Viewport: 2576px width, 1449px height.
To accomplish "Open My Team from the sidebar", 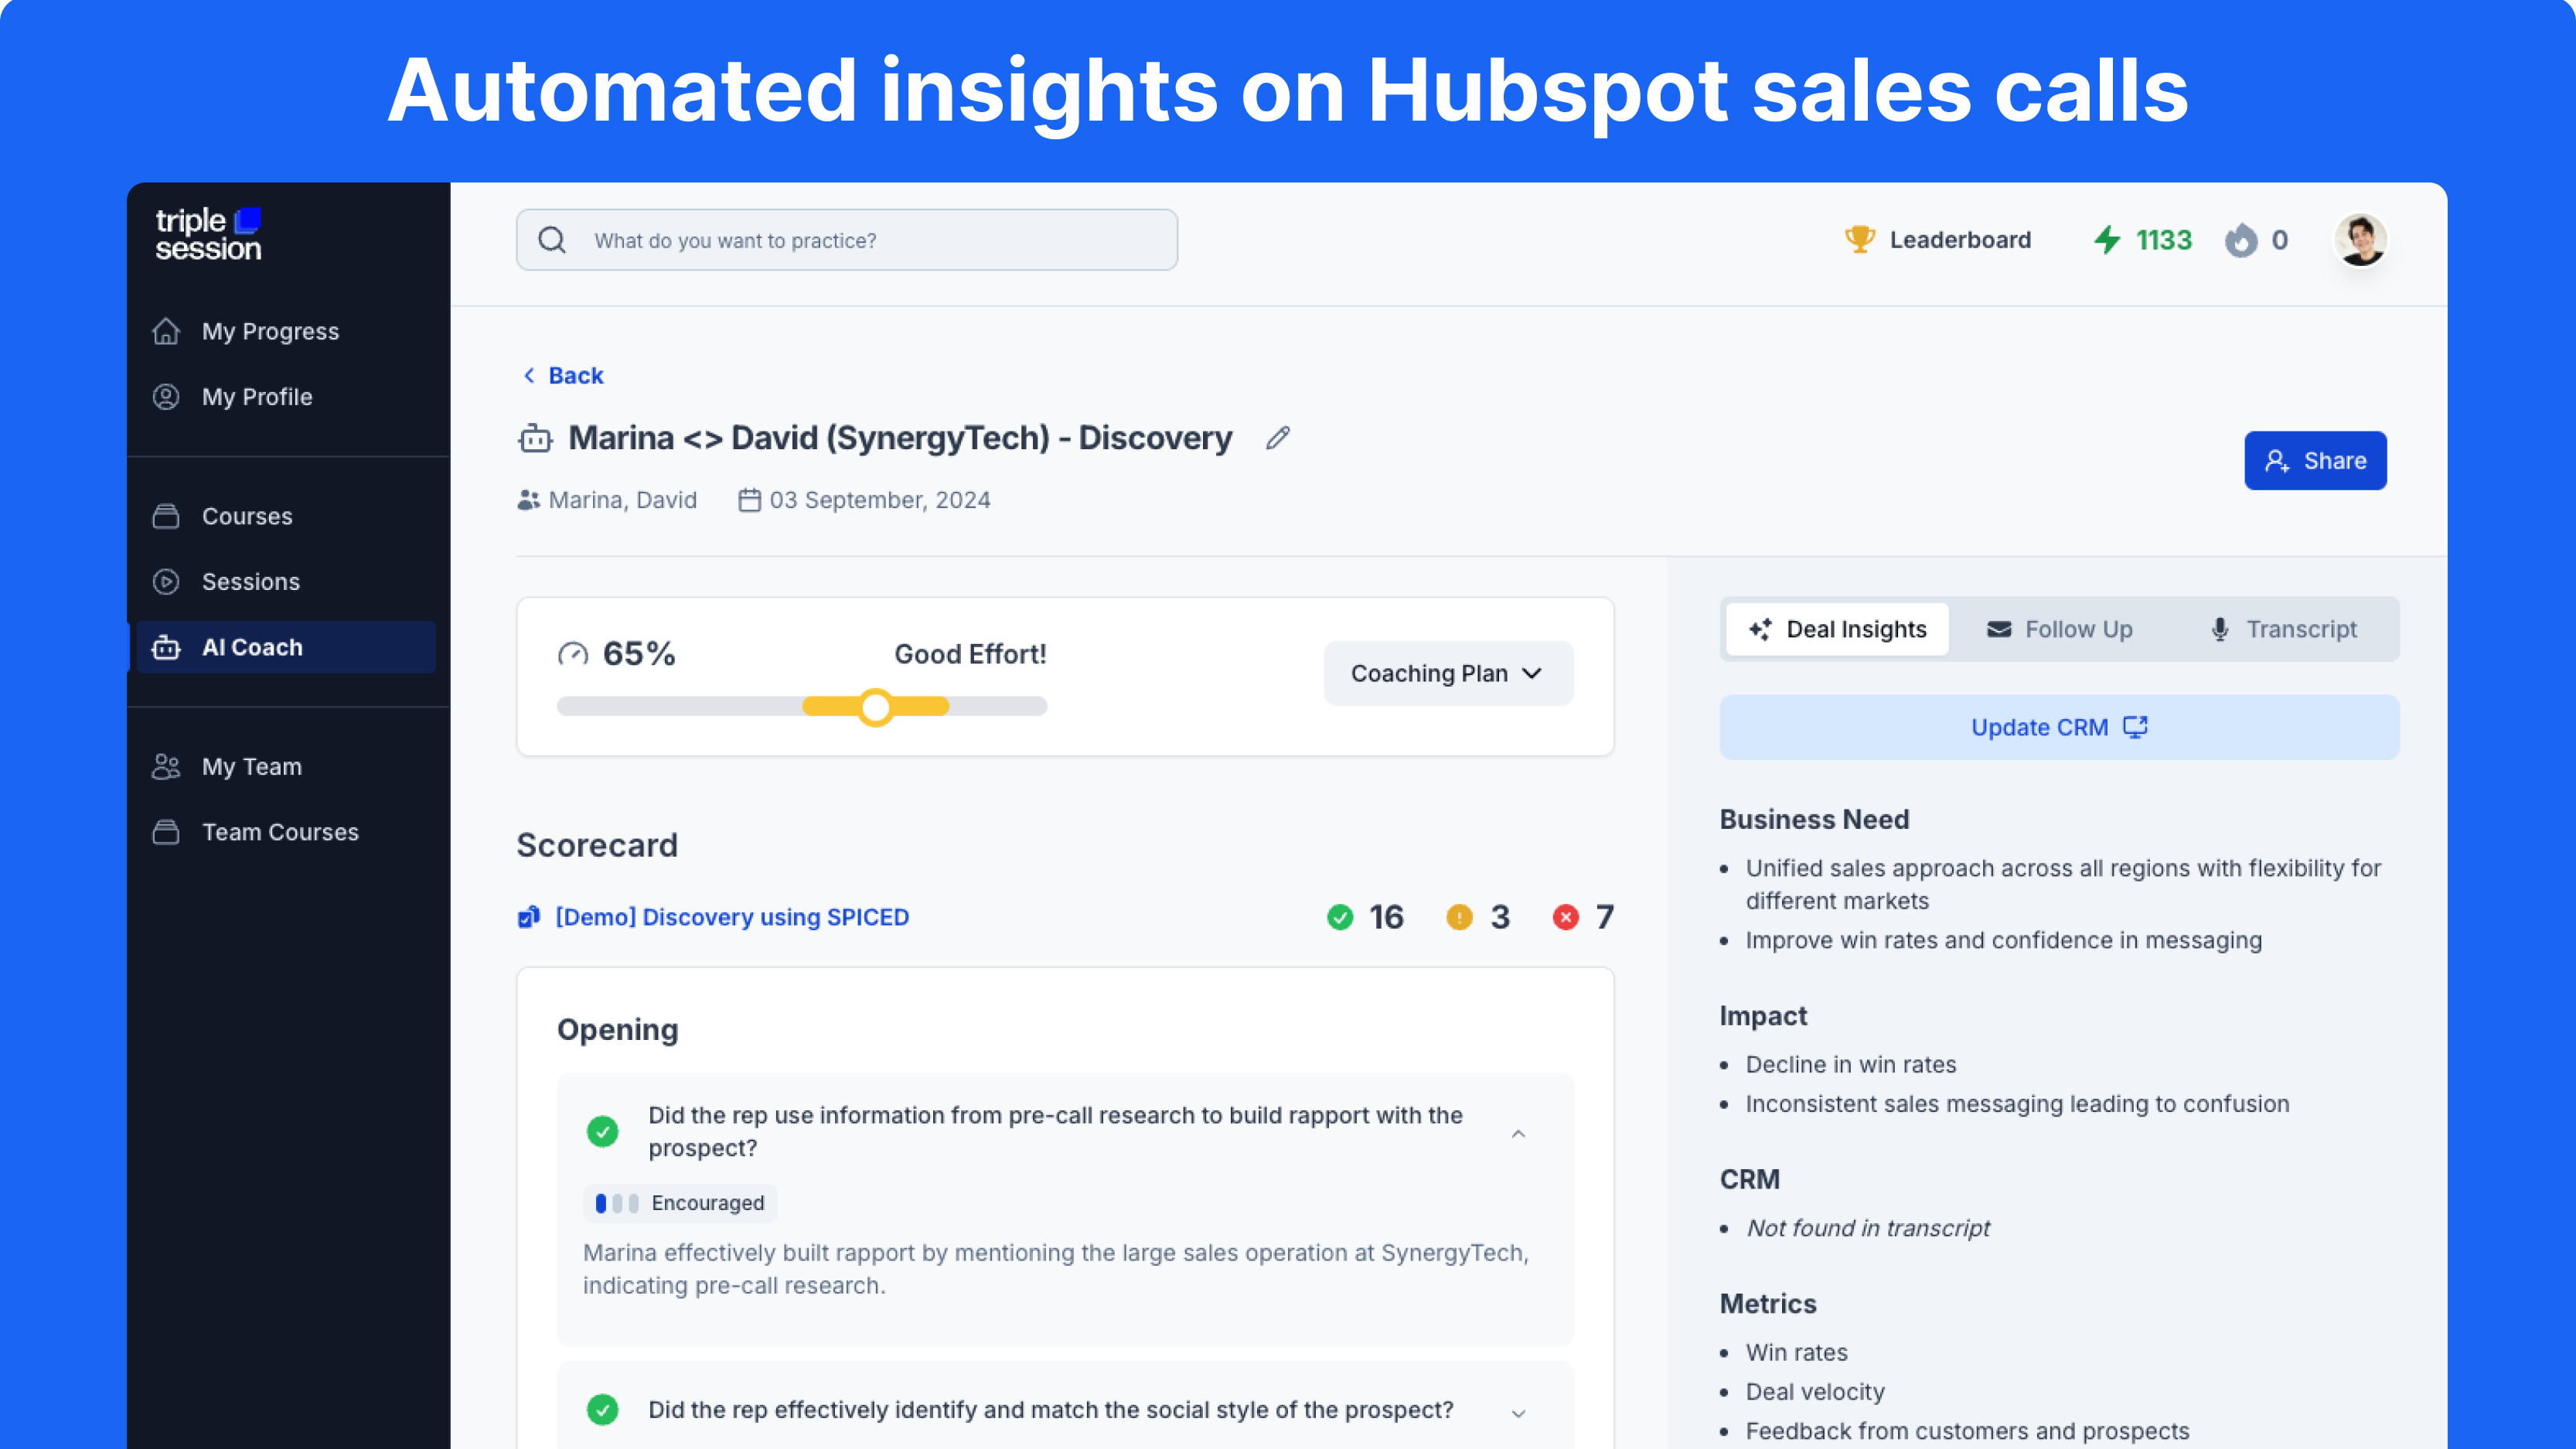I will pos(251,766).
